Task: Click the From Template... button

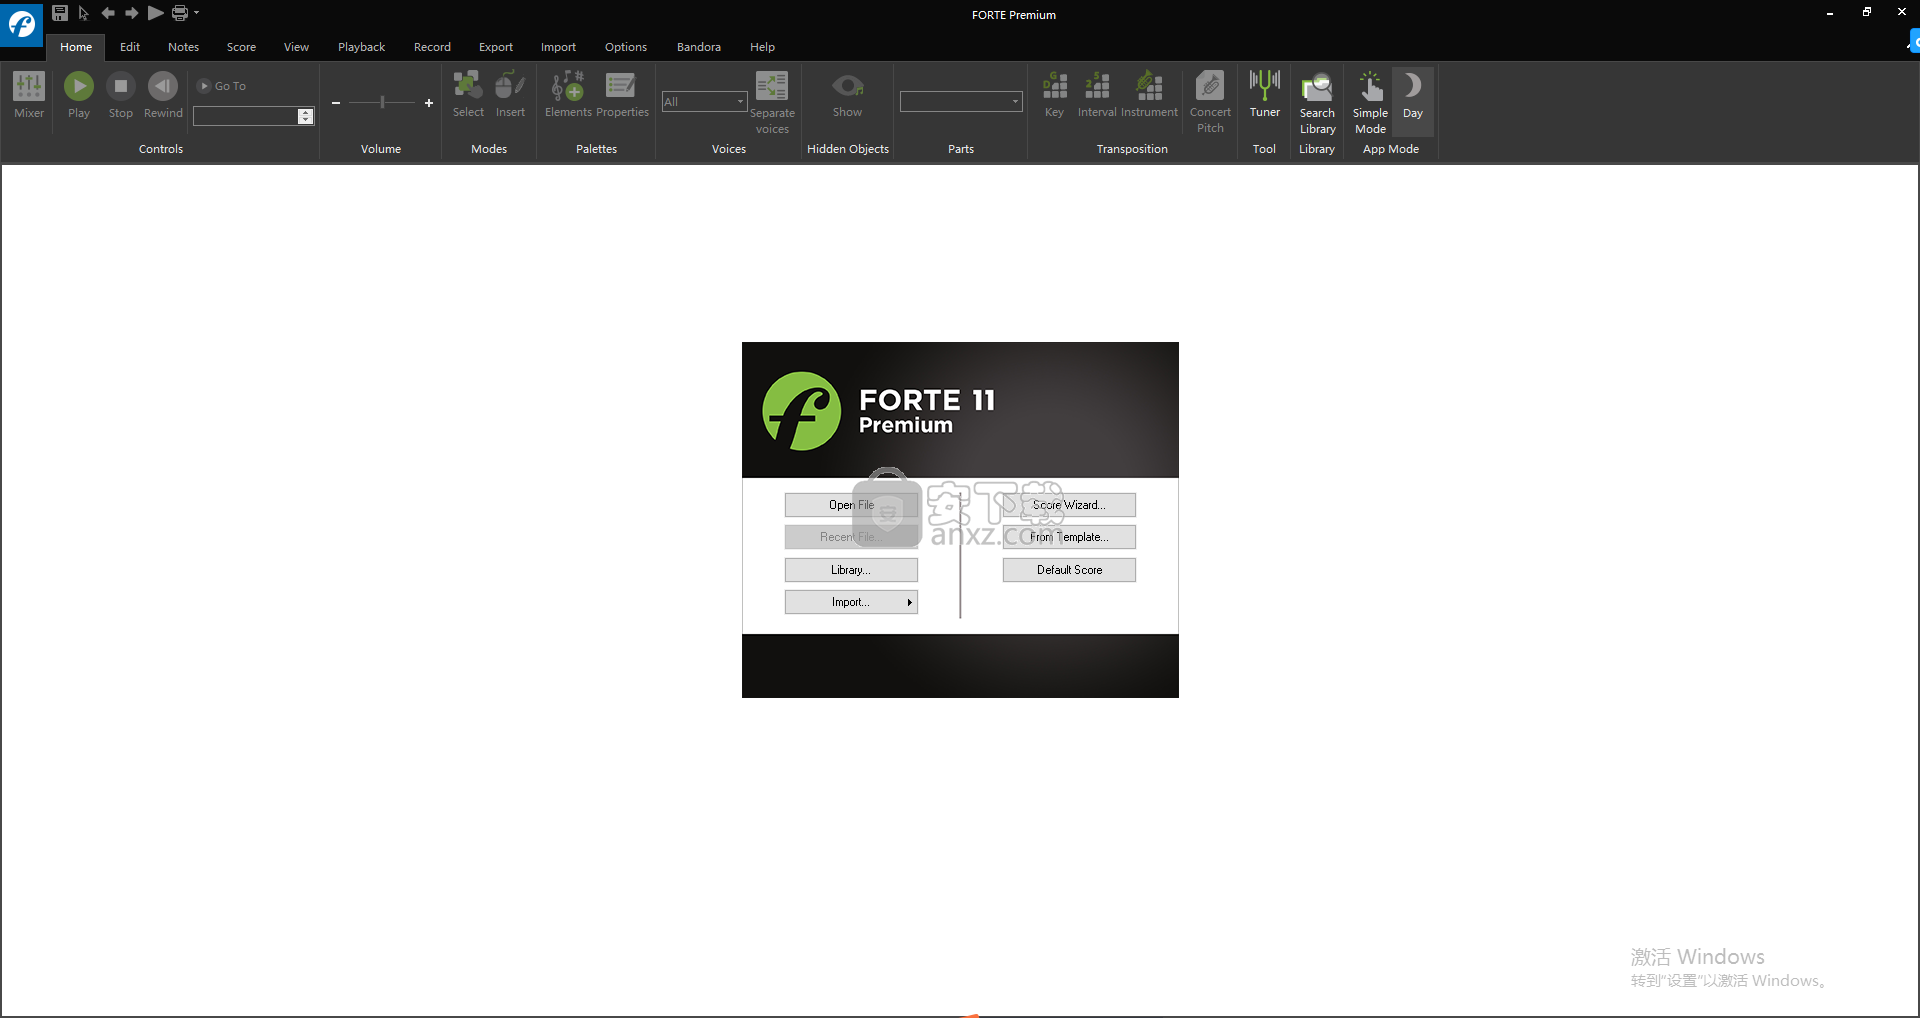Action: 1069,537
